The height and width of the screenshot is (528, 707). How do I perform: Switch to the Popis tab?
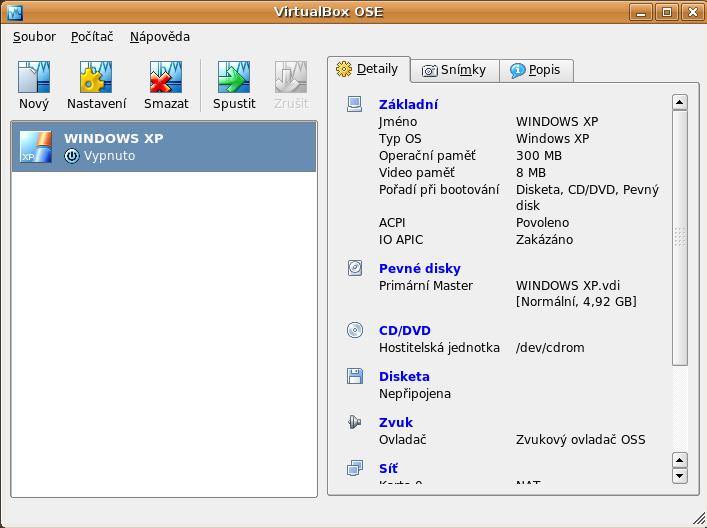click(536, 70)
